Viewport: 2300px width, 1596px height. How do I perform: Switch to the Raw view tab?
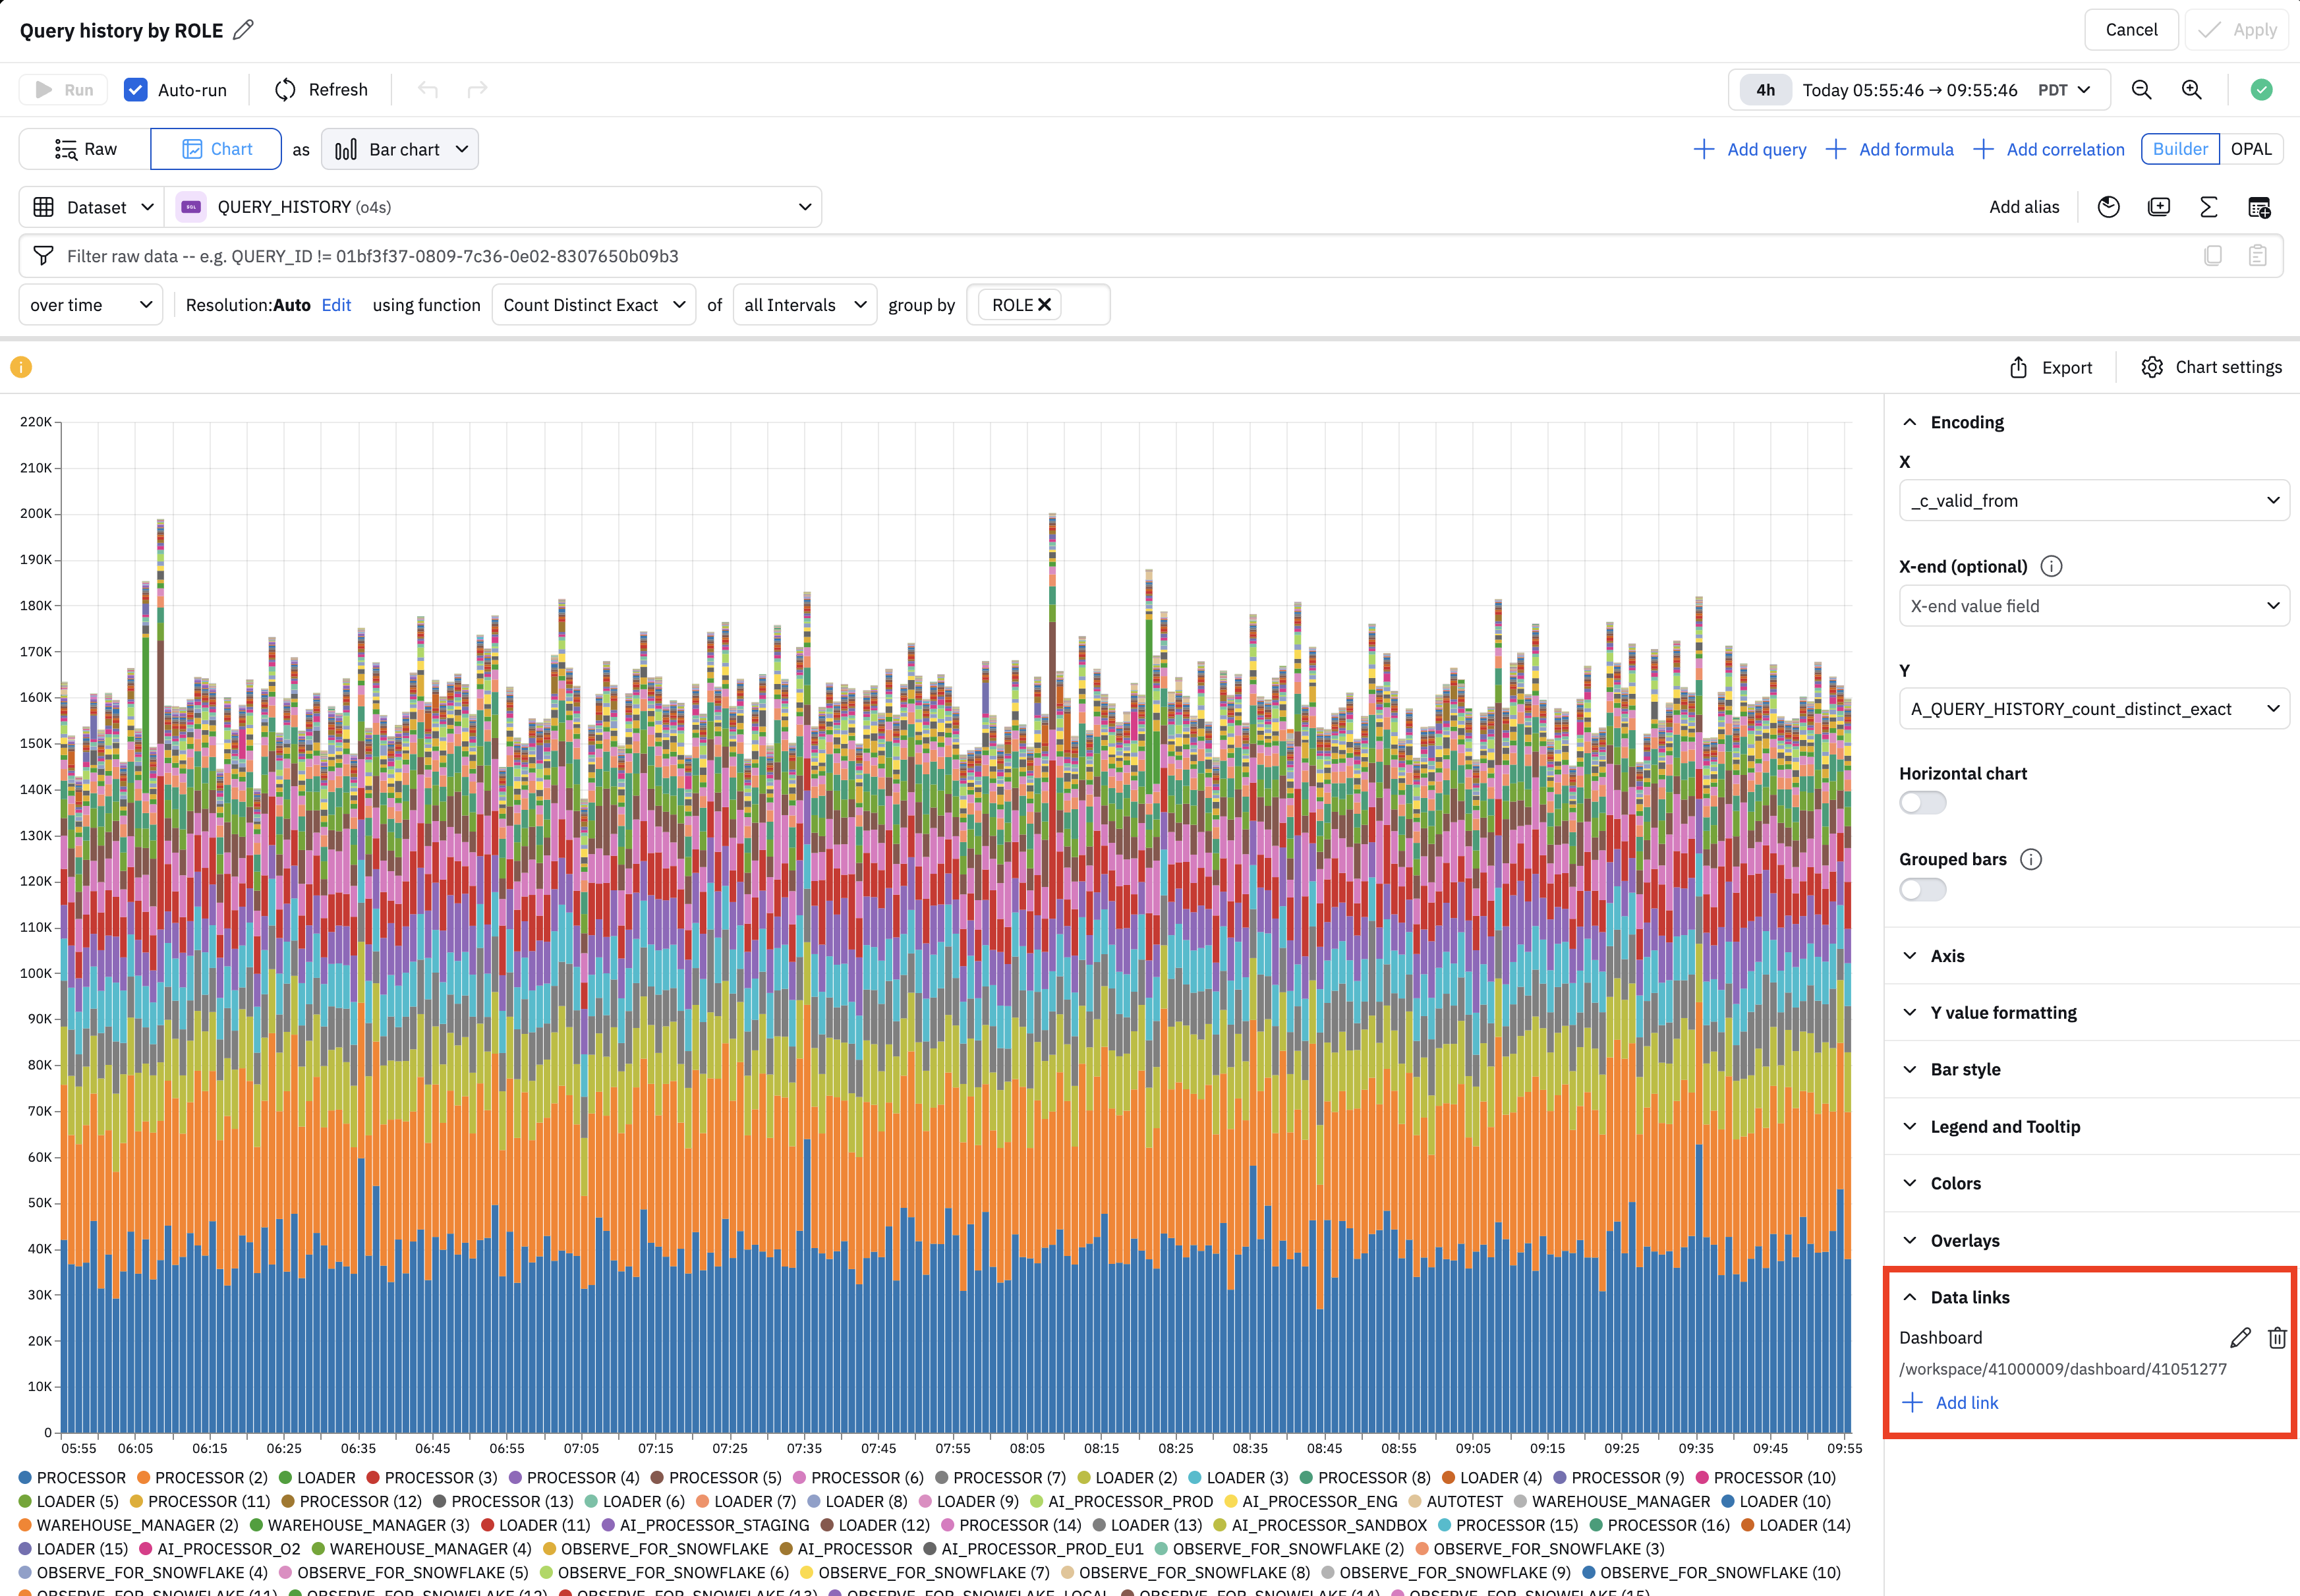pos(86,149)
